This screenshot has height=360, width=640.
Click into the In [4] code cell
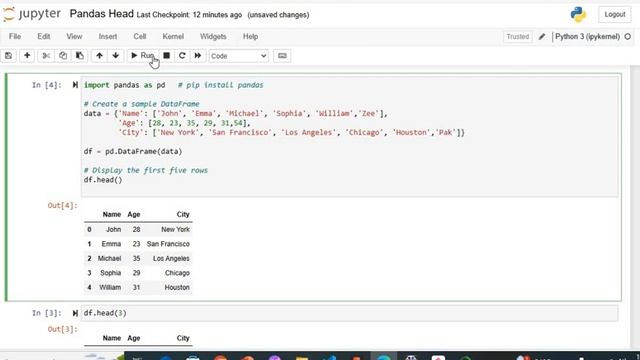(349, 137)
